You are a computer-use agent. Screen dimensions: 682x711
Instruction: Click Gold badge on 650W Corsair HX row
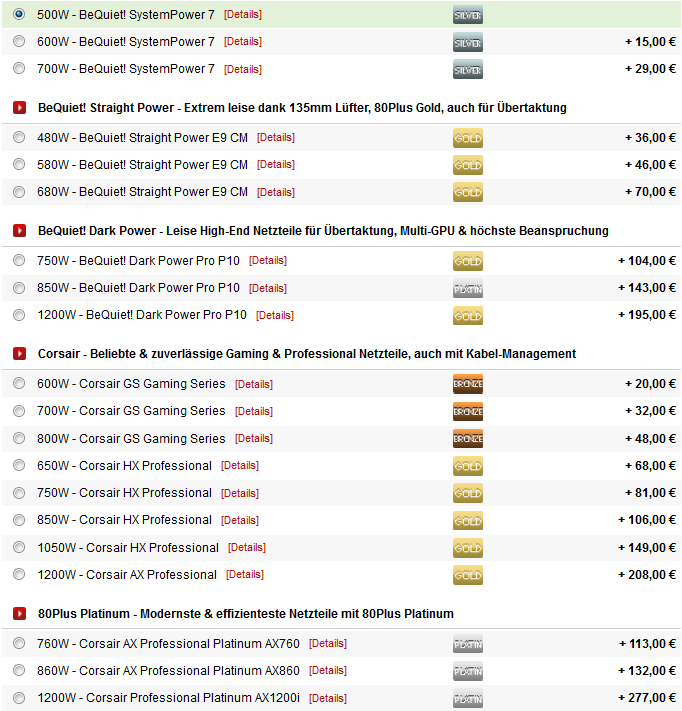click(x=468, y=466)
